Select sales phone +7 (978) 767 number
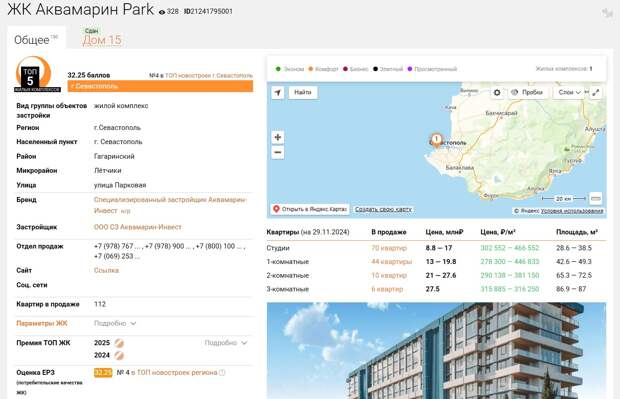The height and width of the screenshot is (399, 620). (117, 246)
